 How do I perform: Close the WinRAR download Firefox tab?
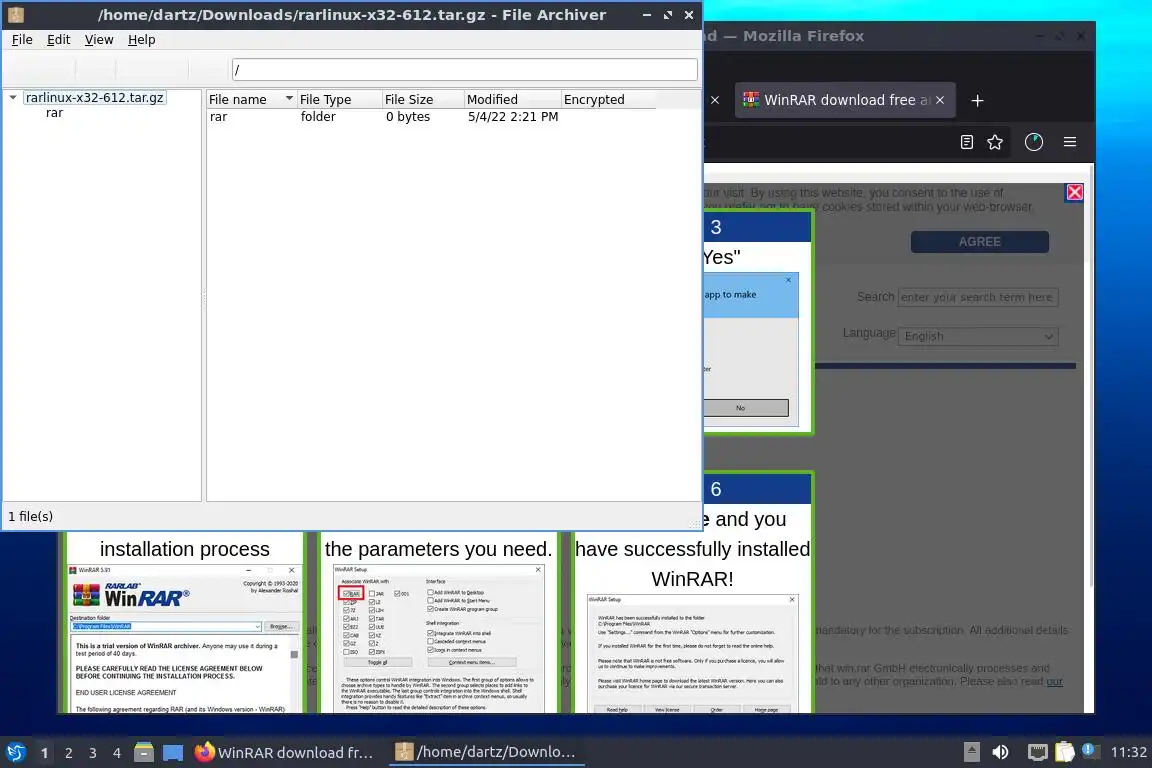pos(940,100)
